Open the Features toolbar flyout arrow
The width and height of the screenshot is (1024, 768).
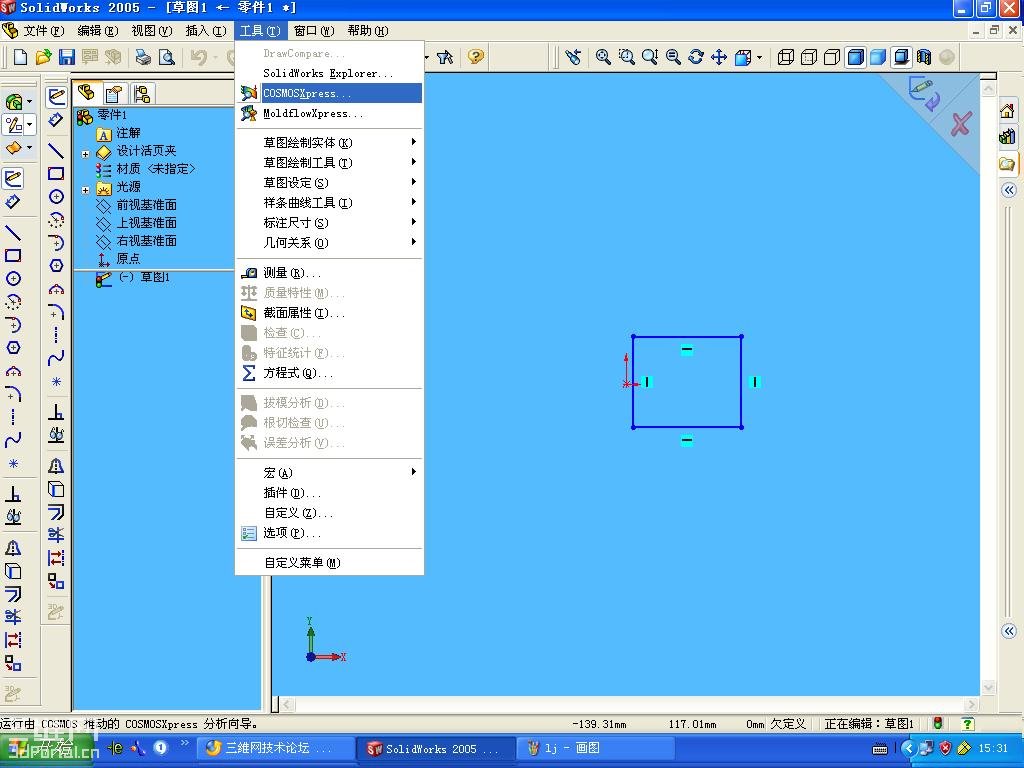29,101
